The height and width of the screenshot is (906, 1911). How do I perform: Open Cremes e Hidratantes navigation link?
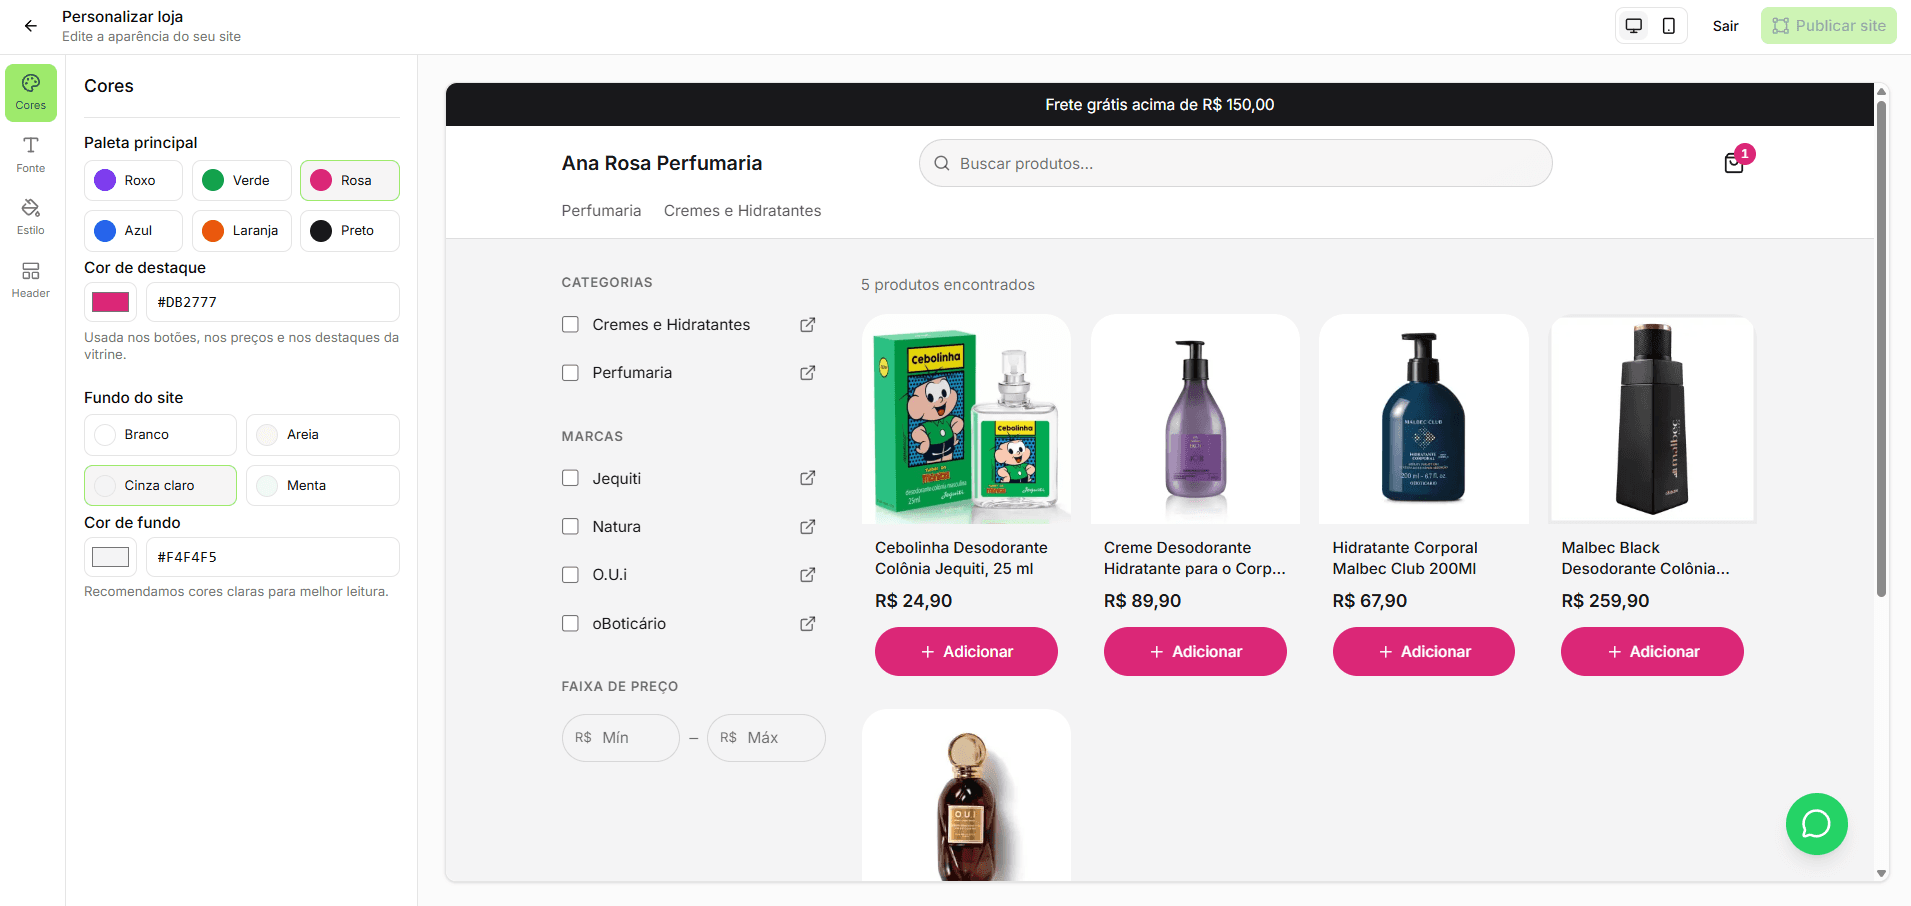click(742, 211)
